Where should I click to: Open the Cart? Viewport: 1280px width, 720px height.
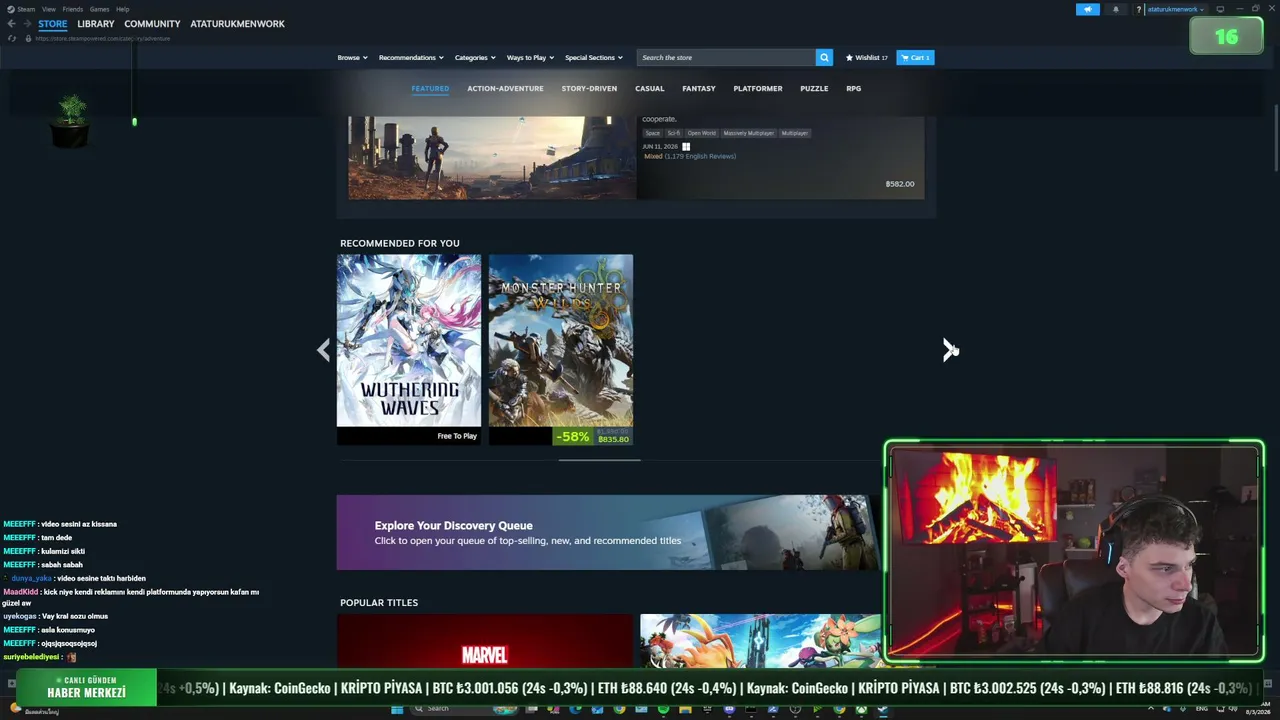pyautogui.click(x=915, y=58)
